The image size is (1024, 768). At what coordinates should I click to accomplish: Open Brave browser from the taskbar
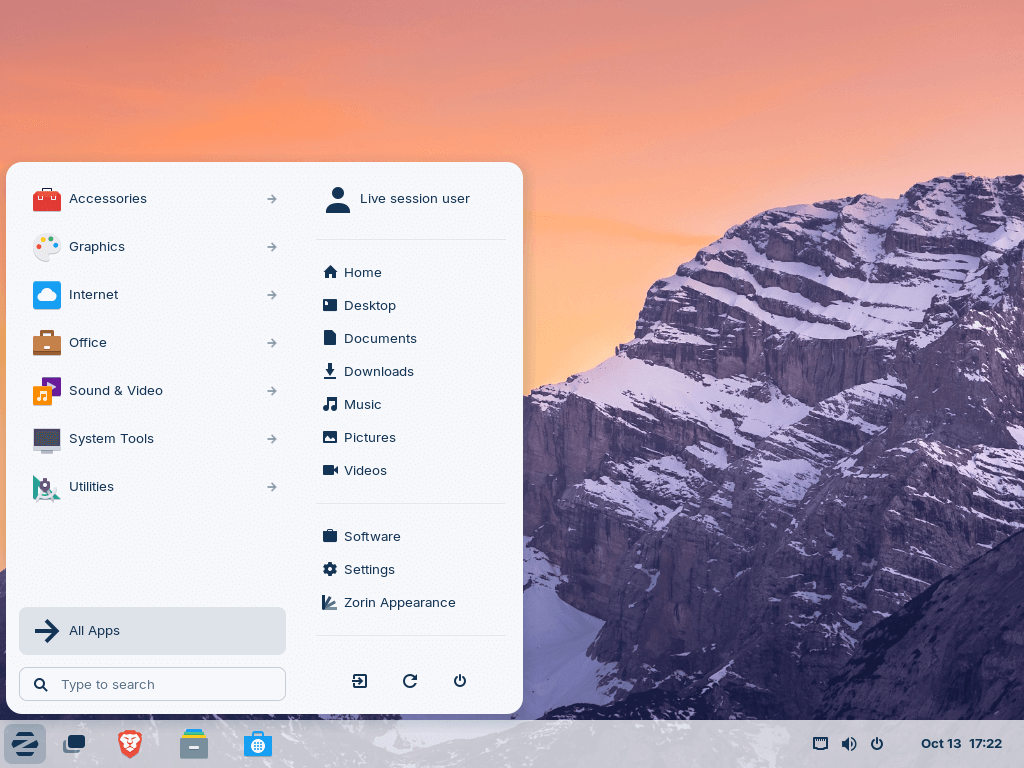coord(130,744)
